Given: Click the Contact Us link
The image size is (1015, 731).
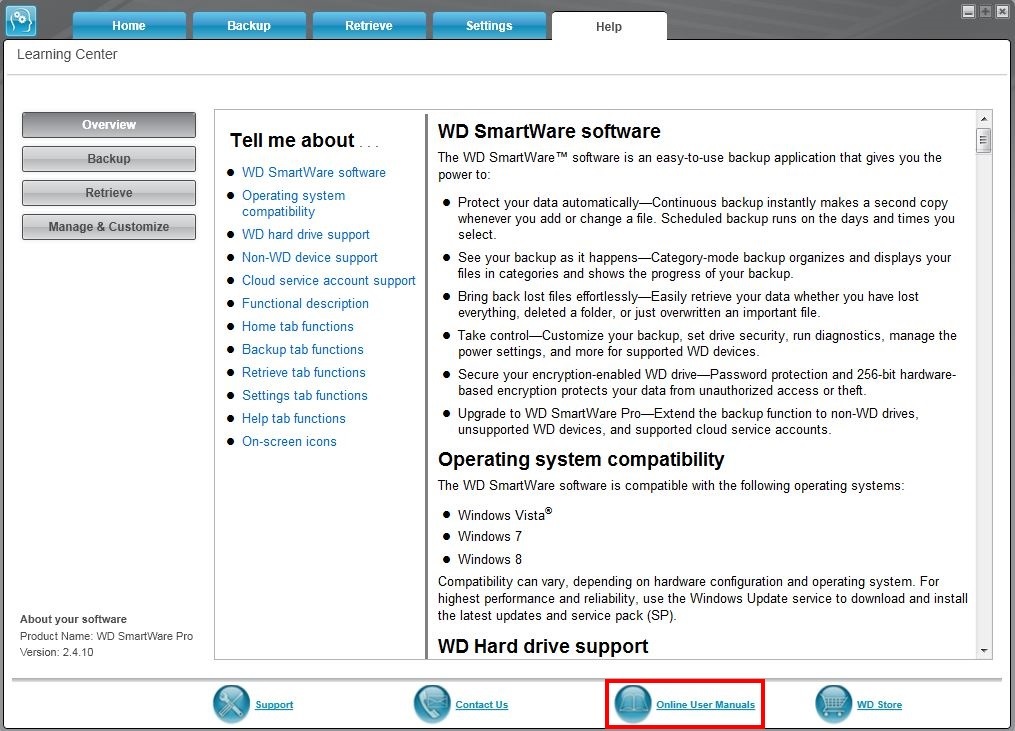Looking at the screenshot, I should tap(482, 704).
